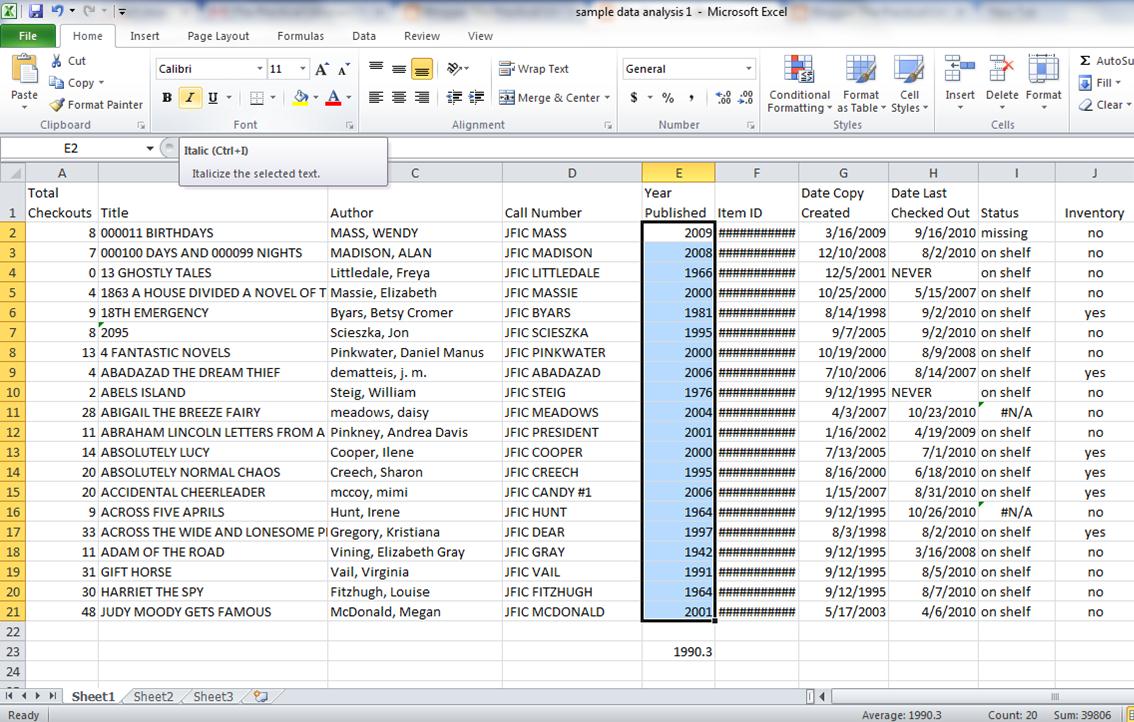The width and height of the screenshot is (1134, 722).
Task: Expand the General number format dropdown
Action: pyautogui.click(x=748, y=69)
